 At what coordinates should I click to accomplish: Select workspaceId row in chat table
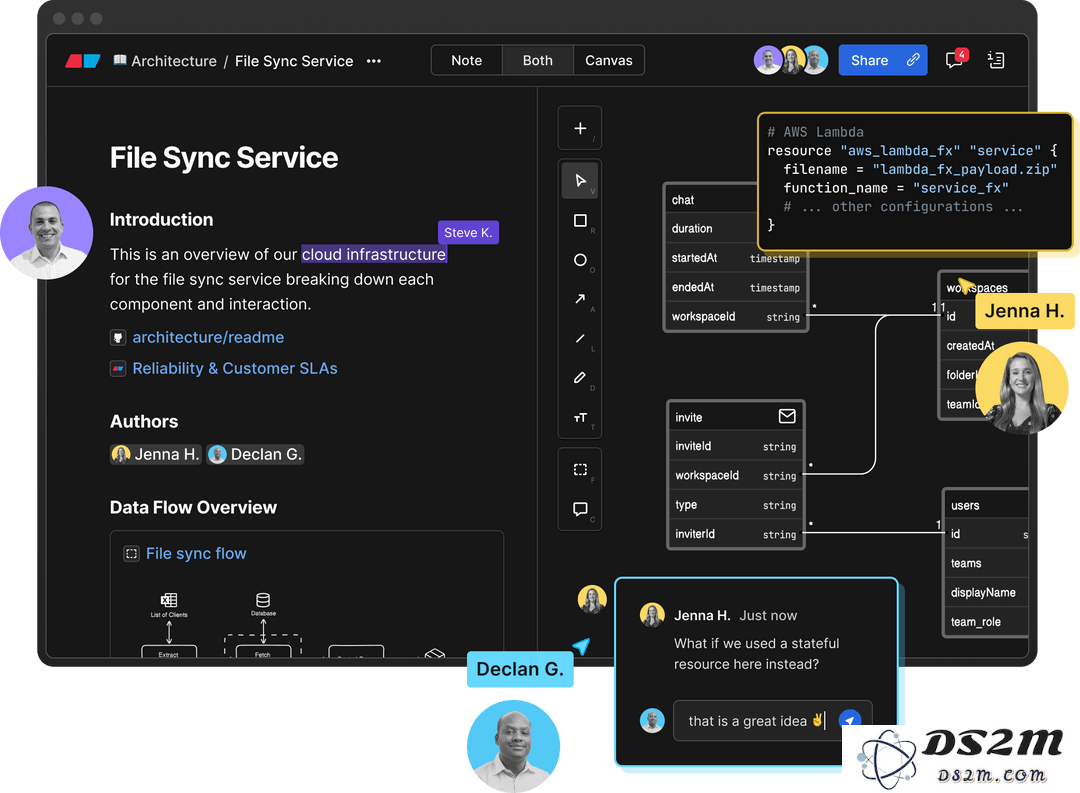(736, 316)
